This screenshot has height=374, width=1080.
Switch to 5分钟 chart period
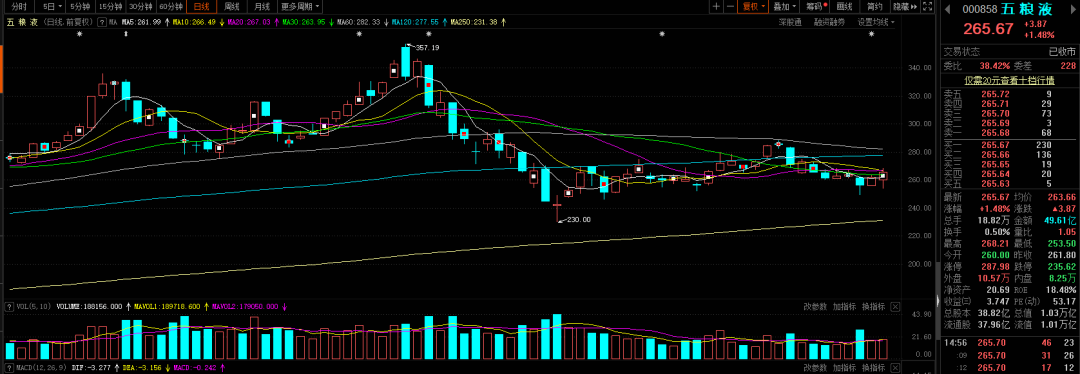80,7
